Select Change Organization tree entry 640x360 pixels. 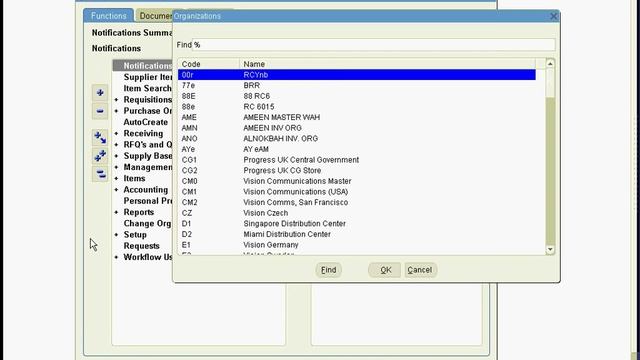coord(147,223)
